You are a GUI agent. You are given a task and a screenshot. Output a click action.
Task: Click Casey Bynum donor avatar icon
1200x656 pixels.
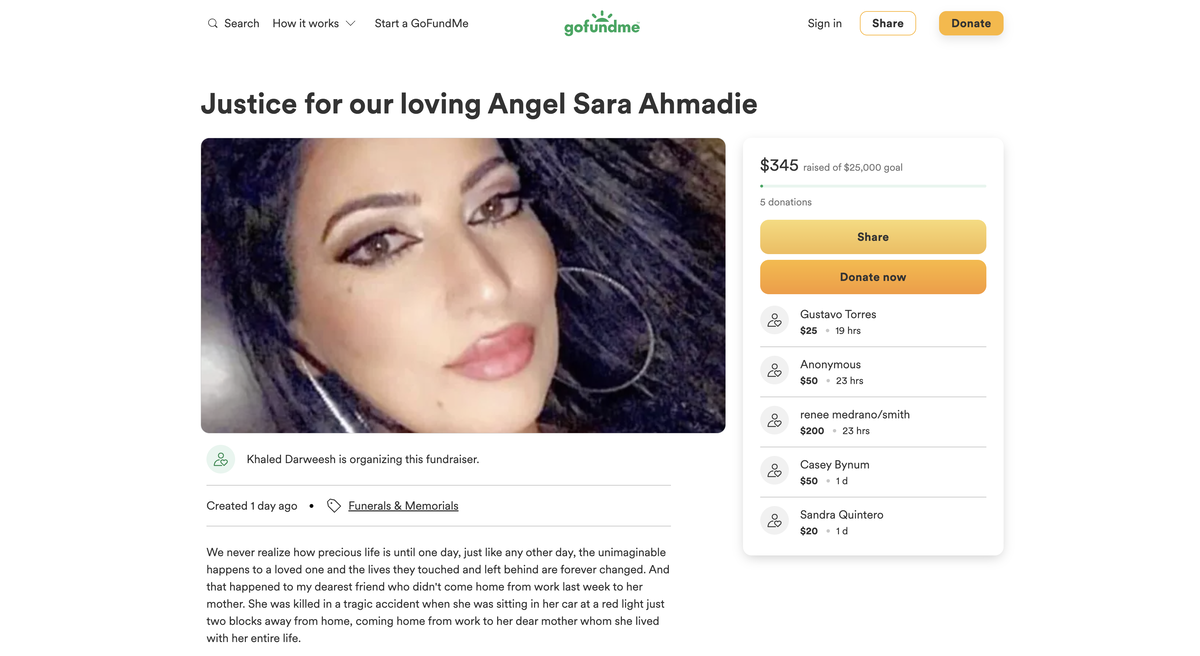tap(775, 471)
